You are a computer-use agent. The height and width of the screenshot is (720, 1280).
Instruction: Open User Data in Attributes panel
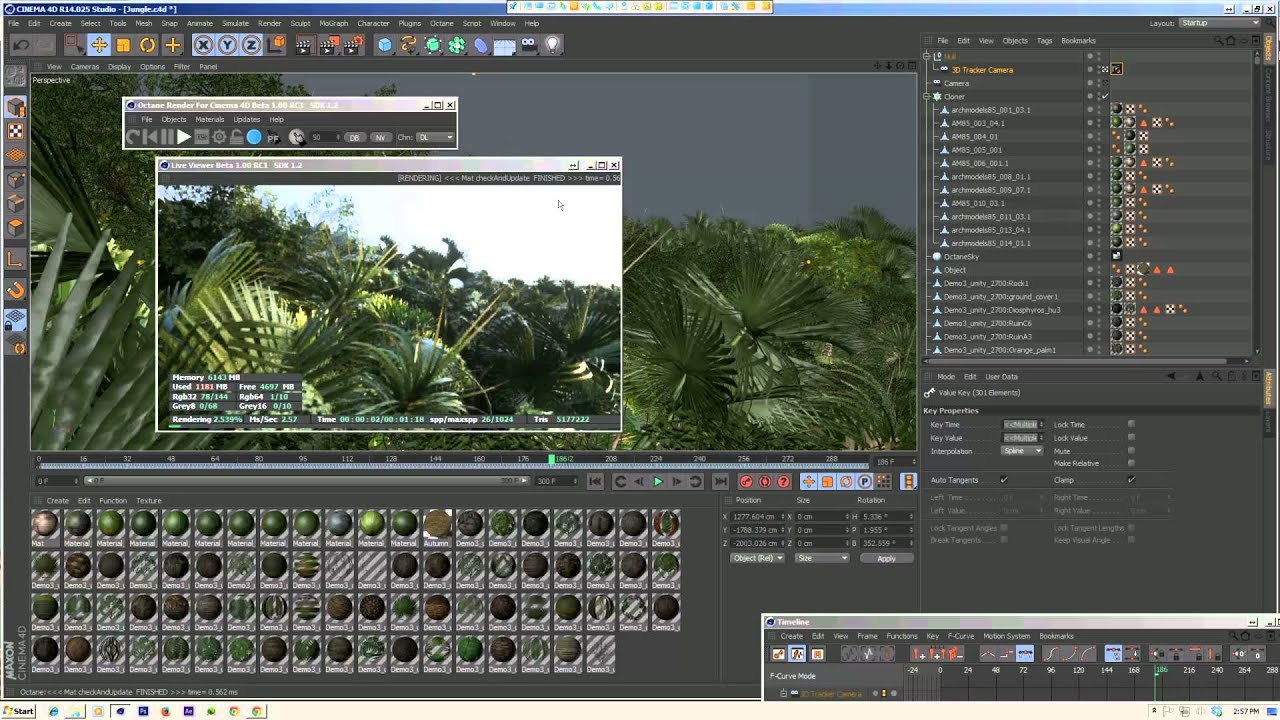[1001, 377]
